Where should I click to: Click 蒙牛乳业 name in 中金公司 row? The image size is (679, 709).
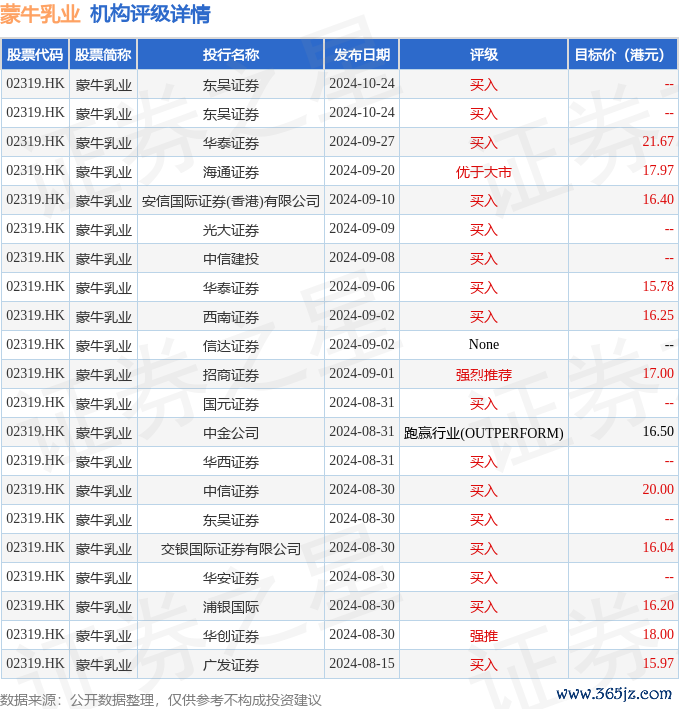tap(104, 433)
